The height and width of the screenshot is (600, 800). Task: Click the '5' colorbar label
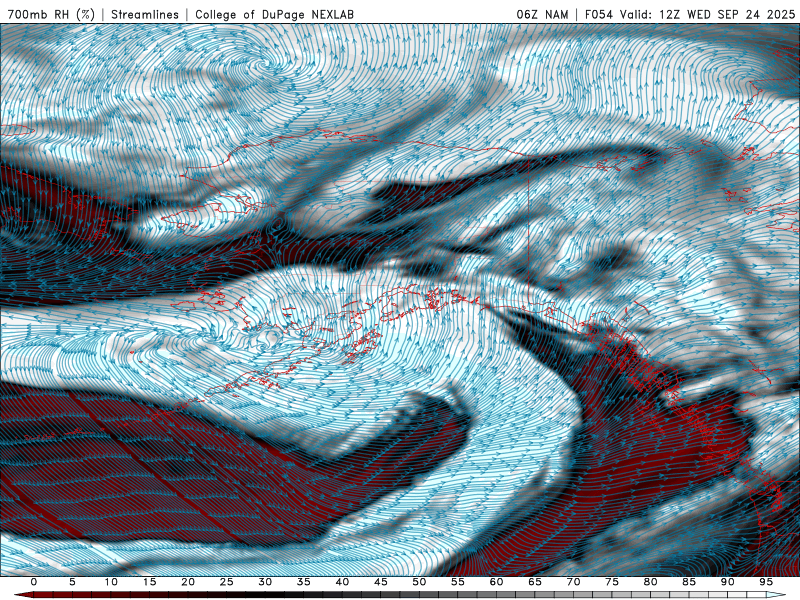click(72, 582)
